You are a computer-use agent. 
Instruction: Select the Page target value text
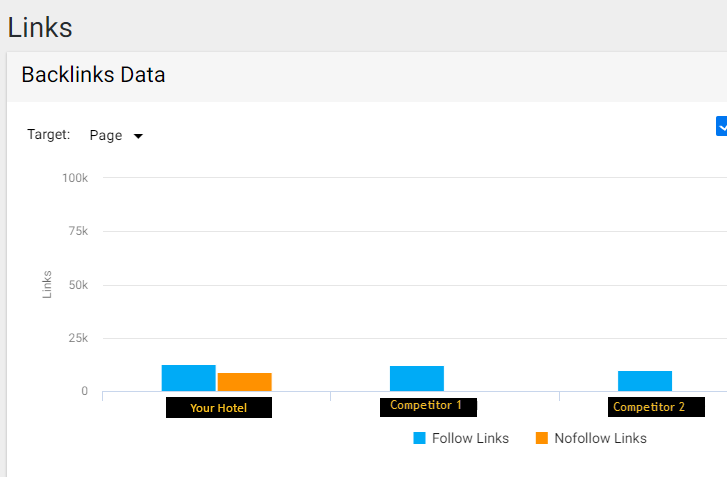[106, 135]
